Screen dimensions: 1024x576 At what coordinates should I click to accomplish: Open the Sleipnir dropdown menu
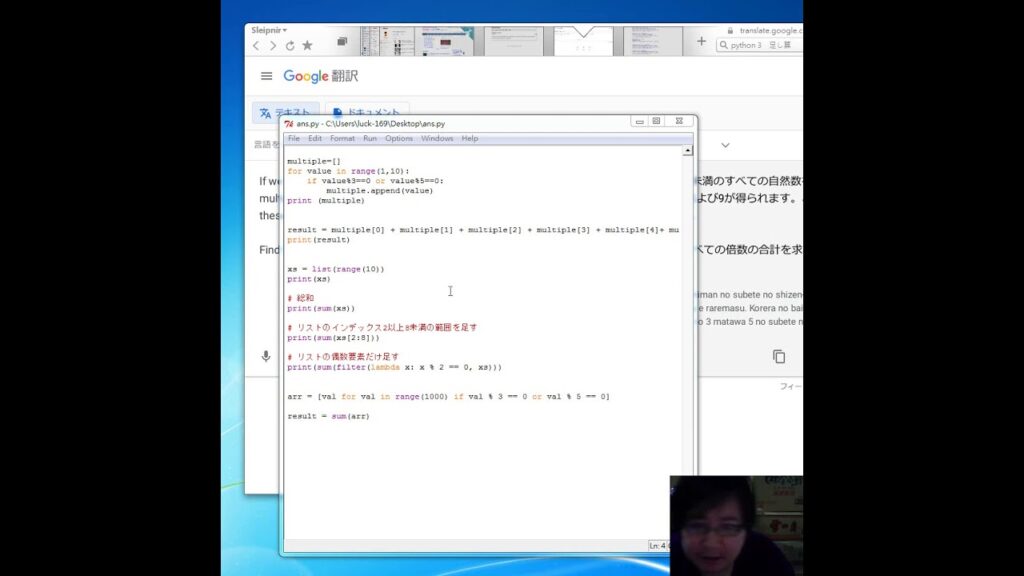point(269,29)
